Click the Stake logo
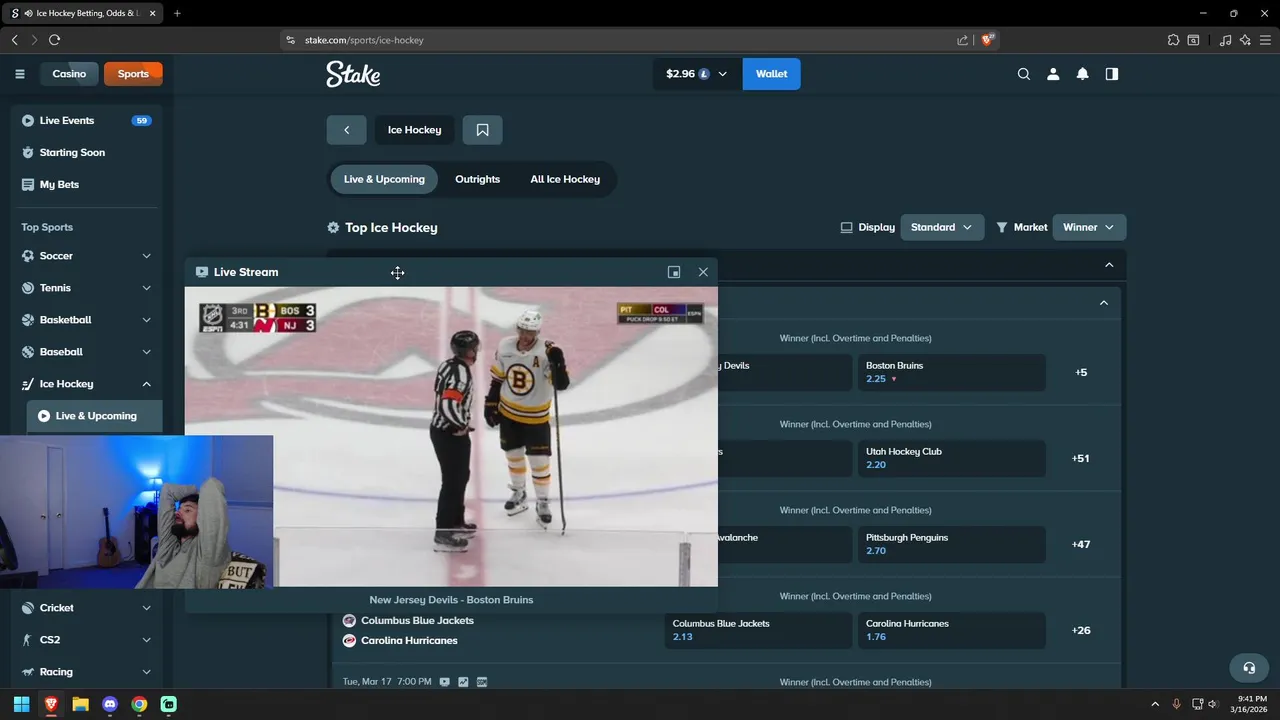 tap(353, 74)
